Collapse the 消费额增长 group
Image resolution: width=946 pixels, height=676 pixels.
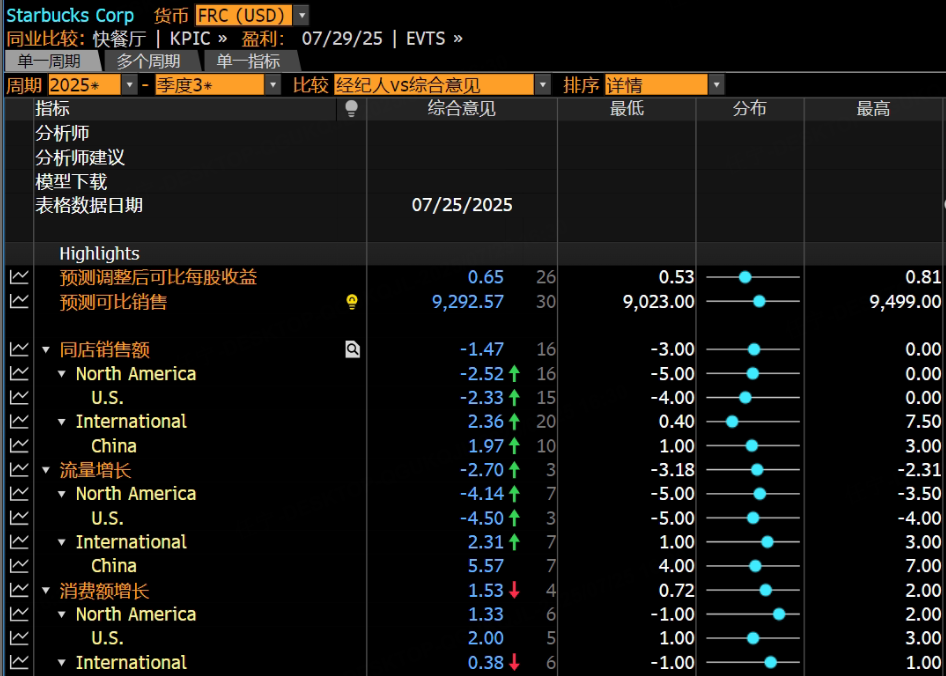46,591
